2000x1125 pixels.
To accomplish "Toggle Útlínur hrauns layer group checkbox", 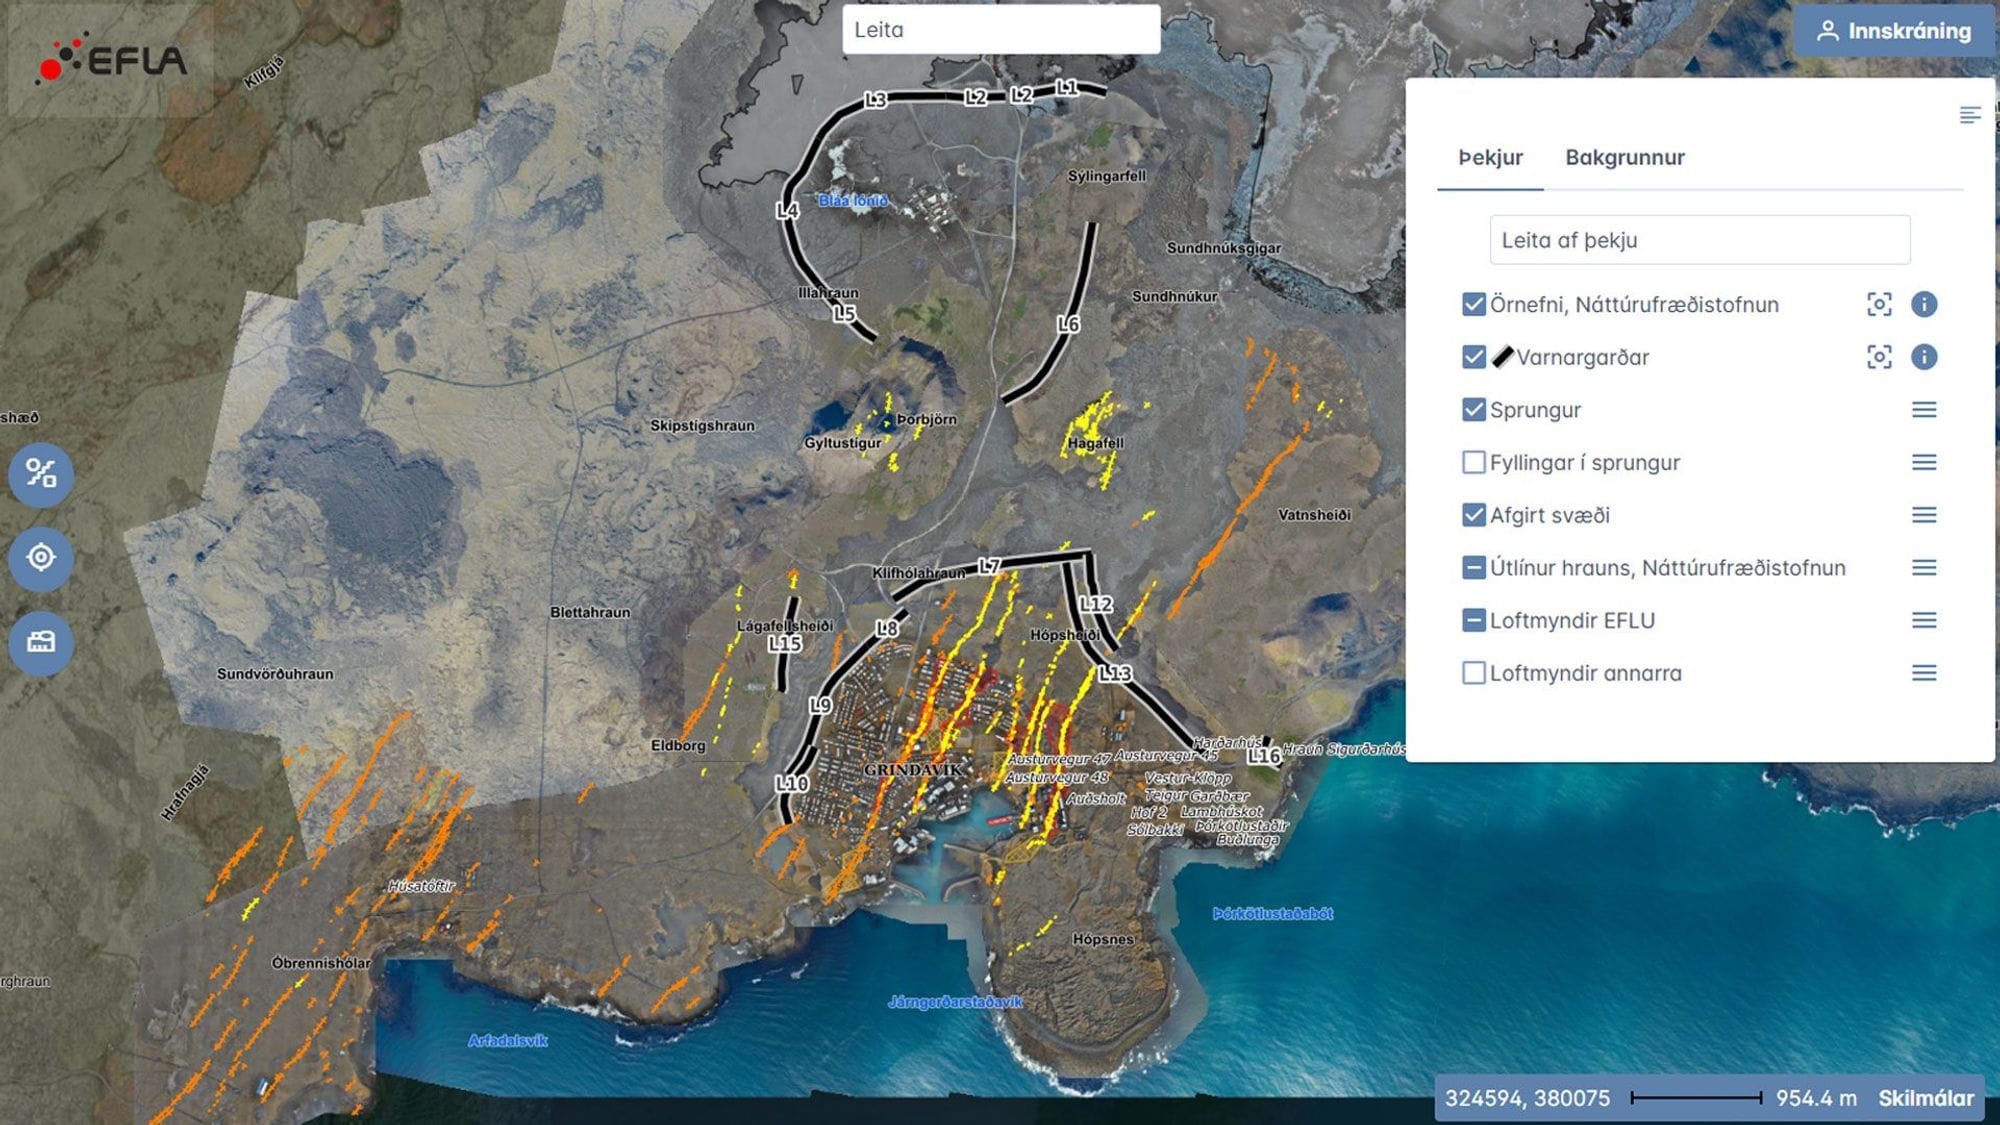I will tap(1473, 568).
